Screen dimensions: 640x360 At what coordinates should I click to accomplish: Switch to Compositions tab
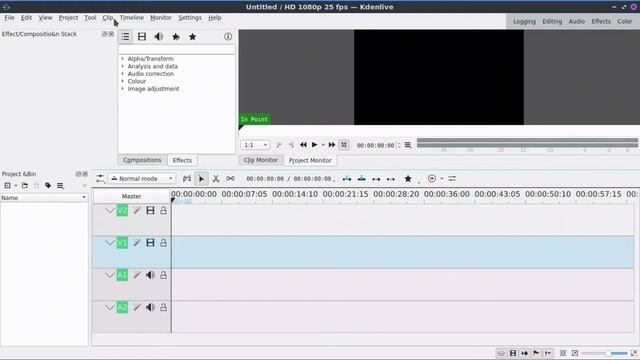[x=142, y=160]
